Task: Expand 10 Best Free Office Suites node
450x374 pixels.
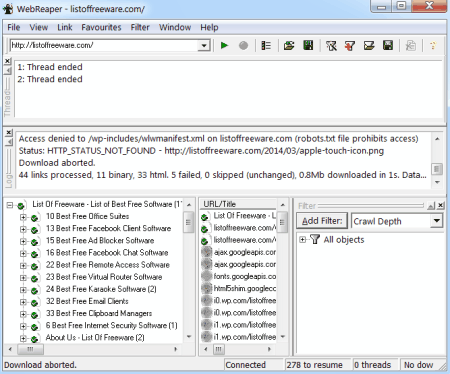Action: tap(23, 217)
